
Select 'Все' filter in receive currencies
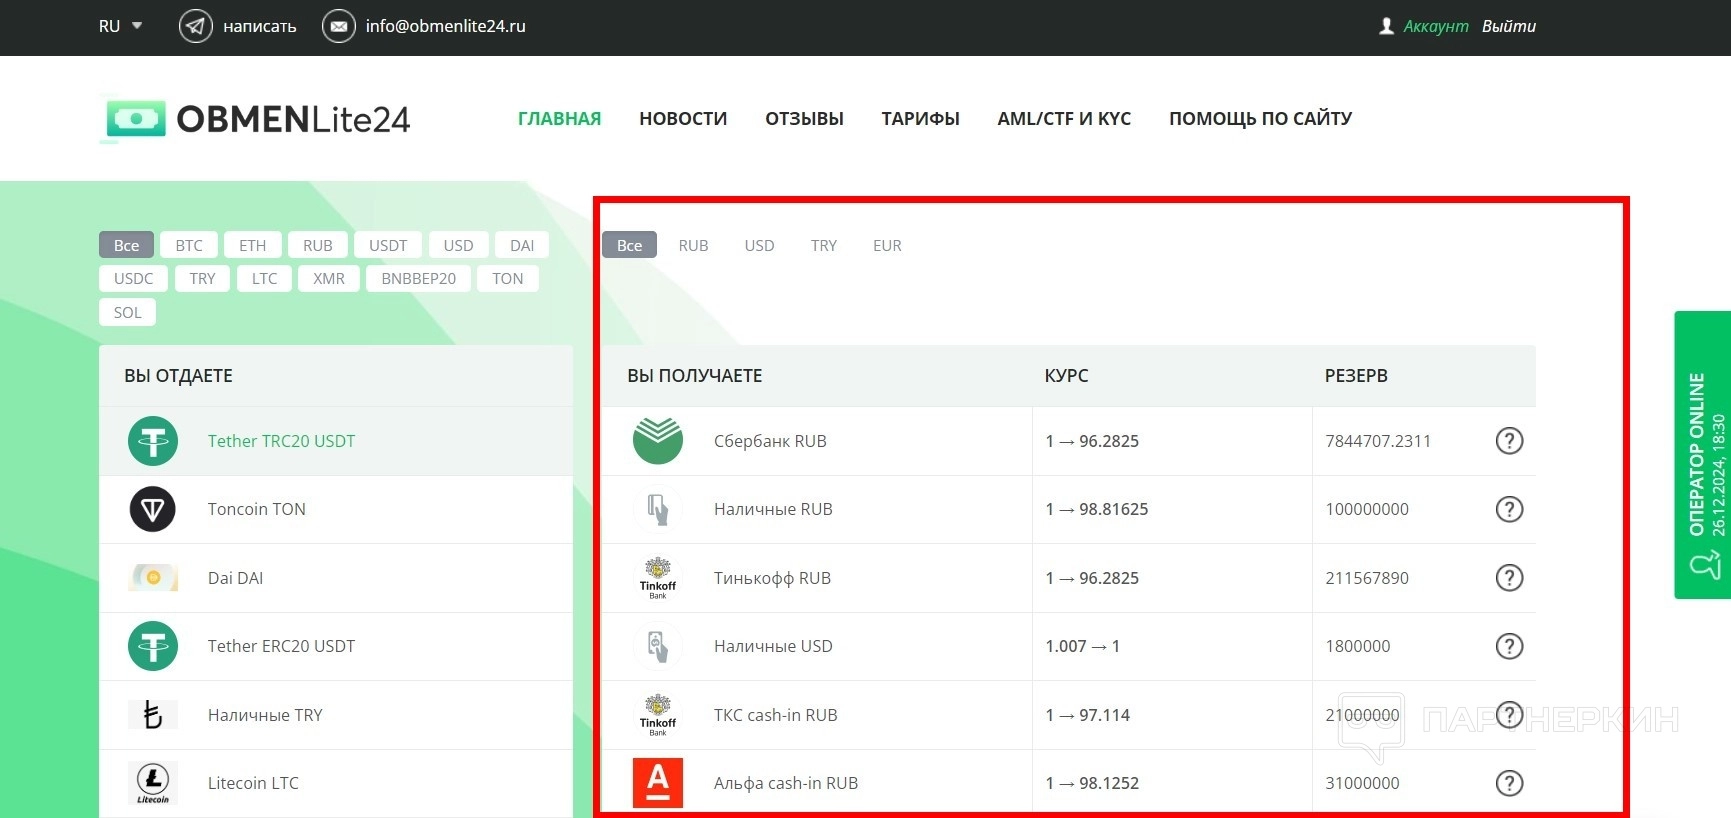click(x=630, y=245)
